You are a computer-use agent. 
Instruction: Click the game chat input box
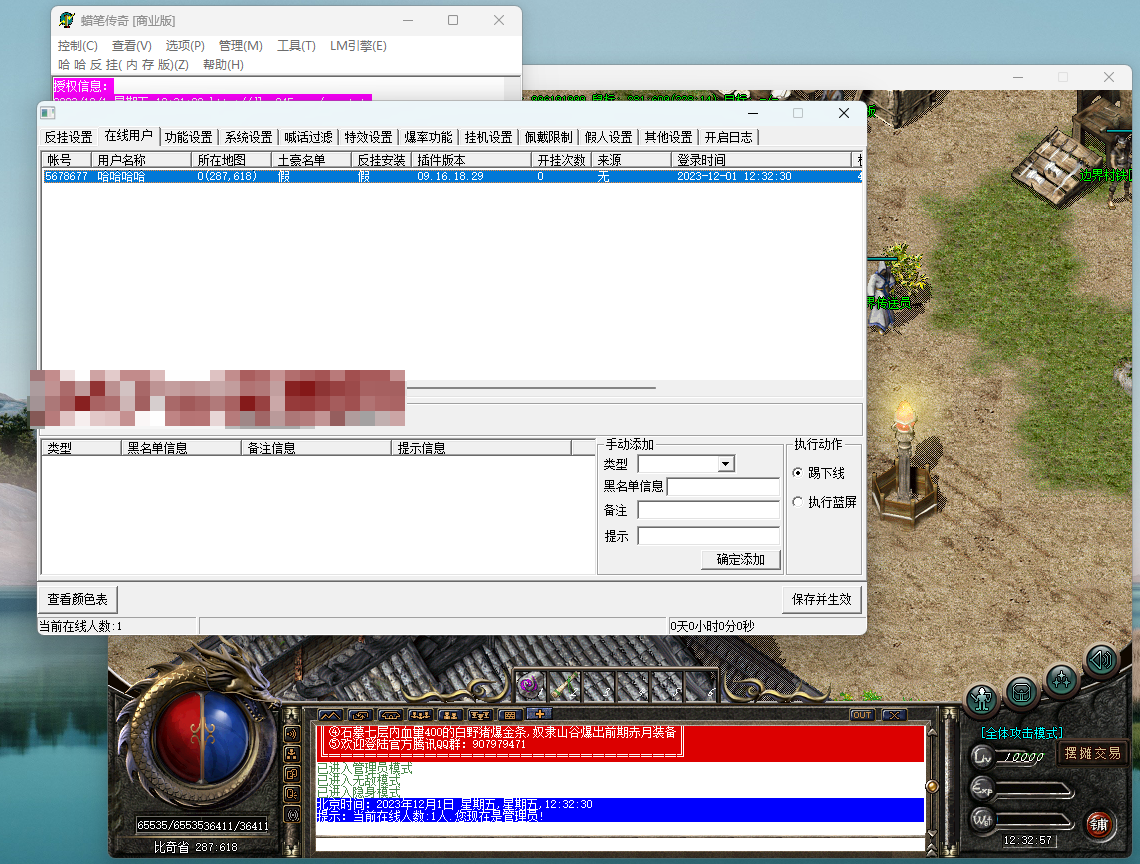[619, 844]
